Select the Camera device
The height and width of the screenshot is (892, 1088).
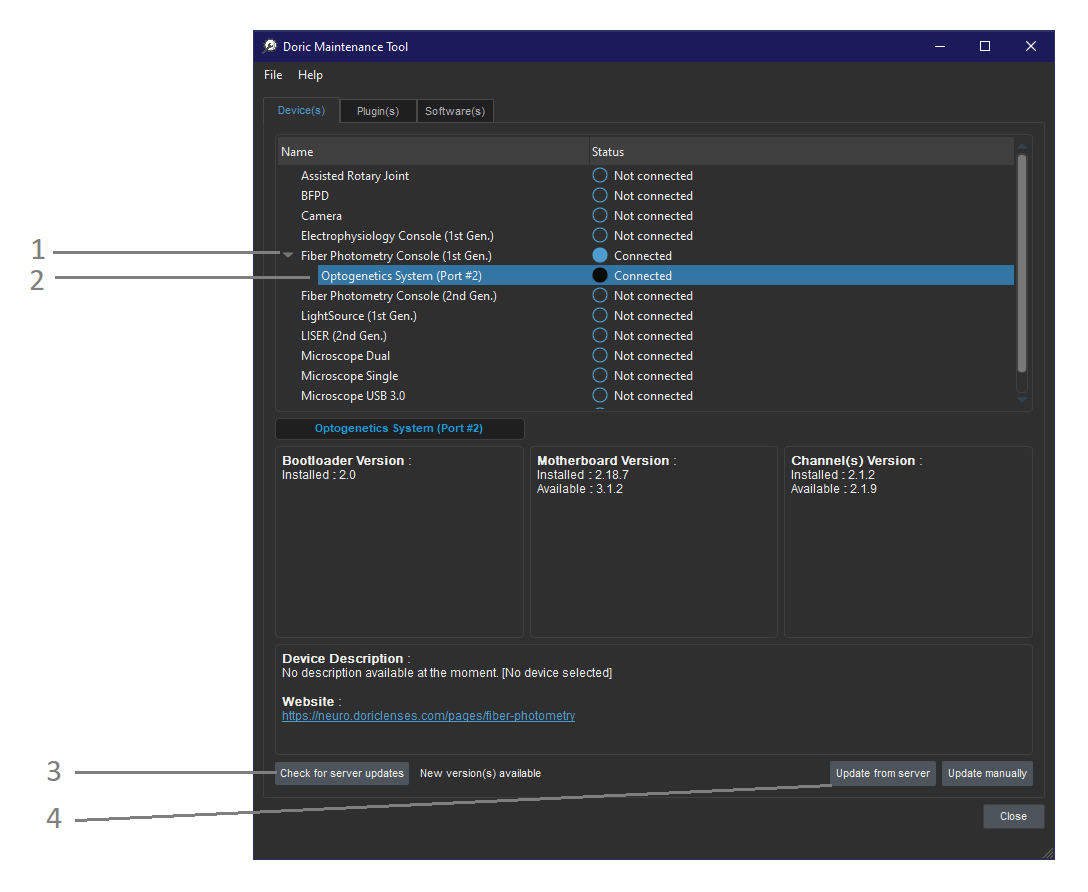tap(321, 216)
